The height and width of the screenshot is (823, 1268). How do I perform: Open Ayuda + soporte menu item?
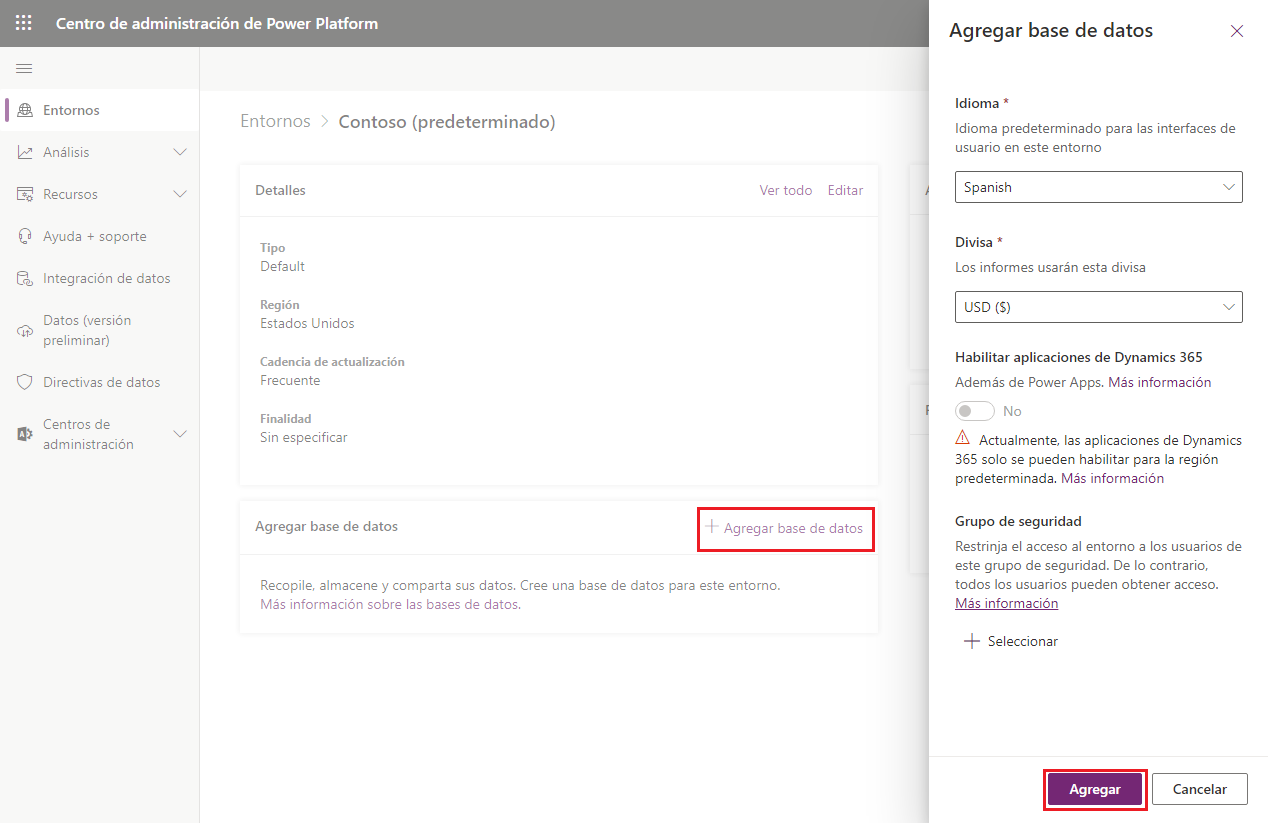pyautogui.click(x=100, y=236)
